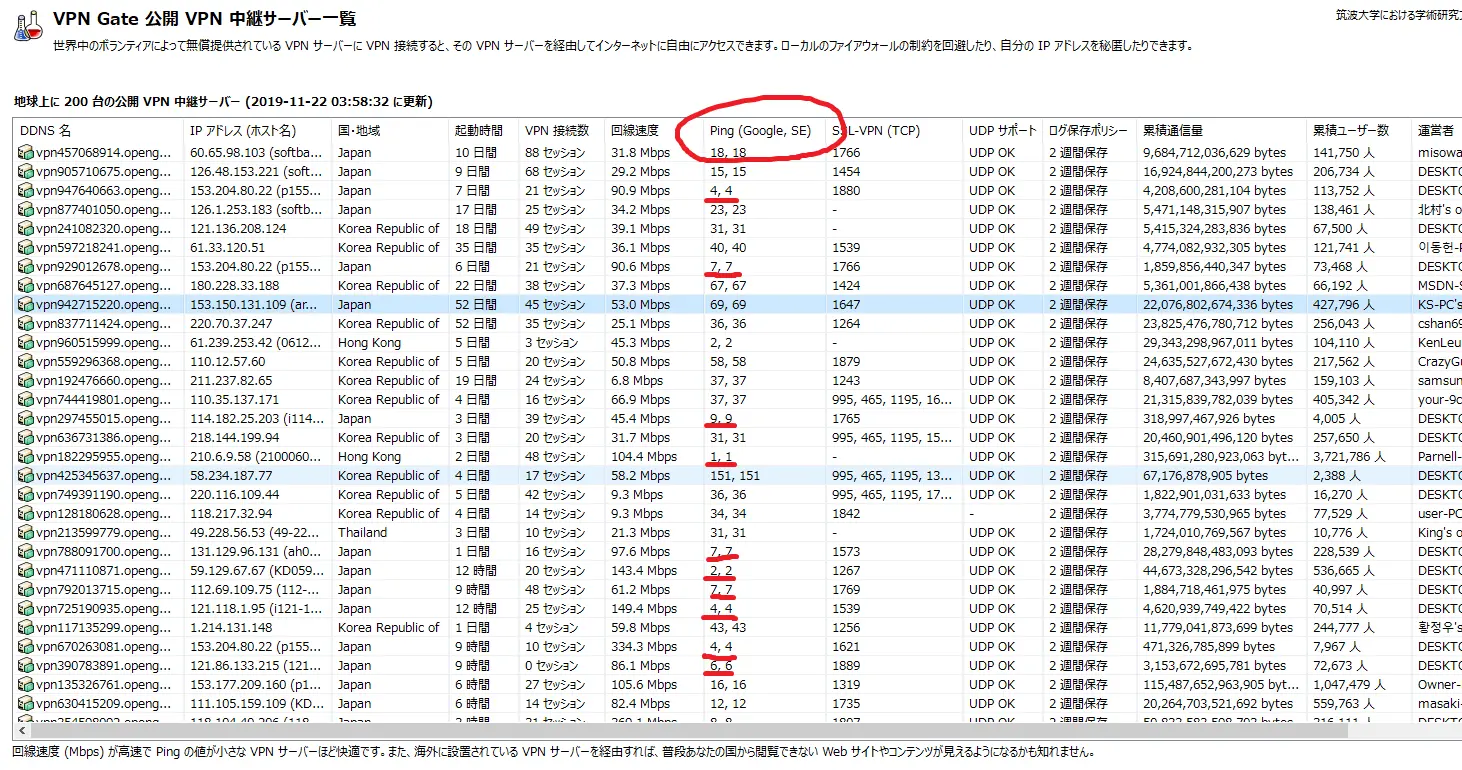Click server icon for vpn670263081 row
Image resolution: width=1462 pixels, height=770 pixels.
click(x=25, y=647)
